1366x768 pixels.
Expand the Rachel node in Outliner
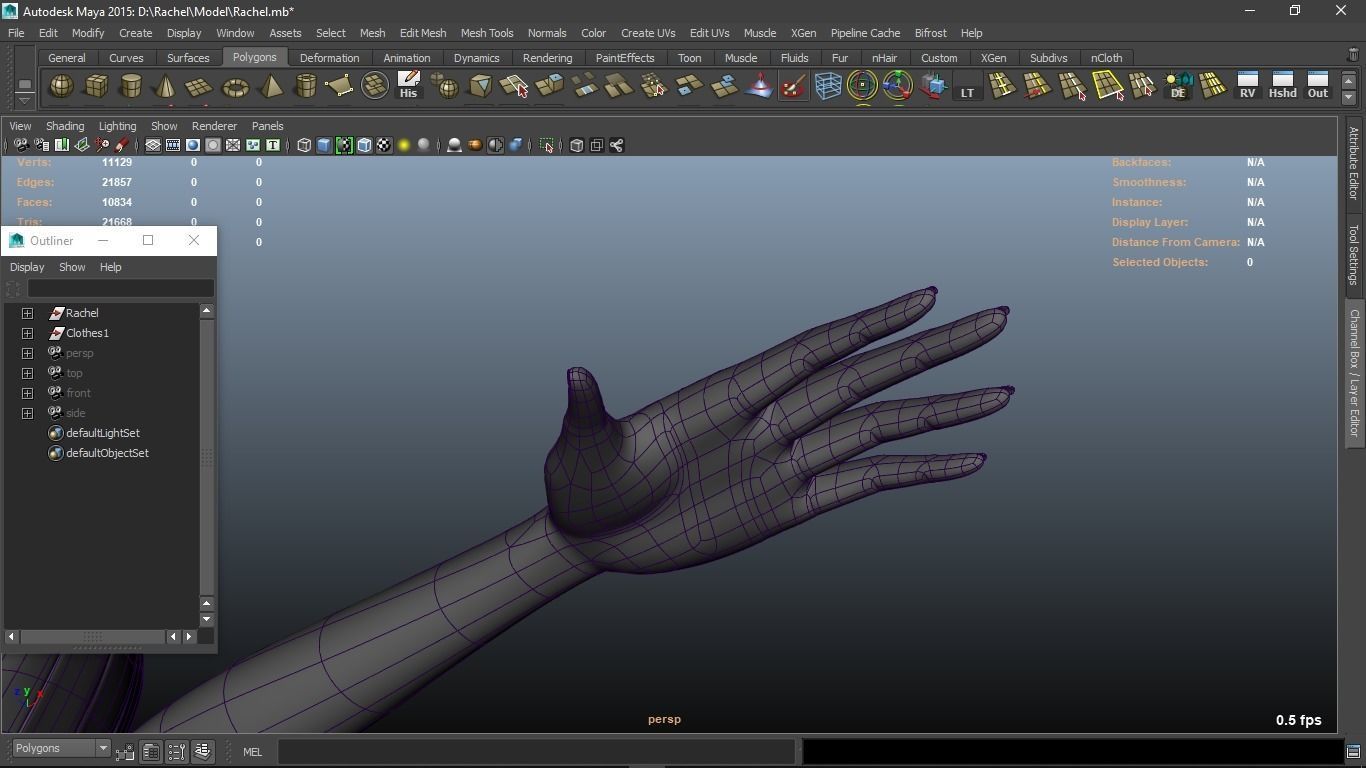coord(28,313)
